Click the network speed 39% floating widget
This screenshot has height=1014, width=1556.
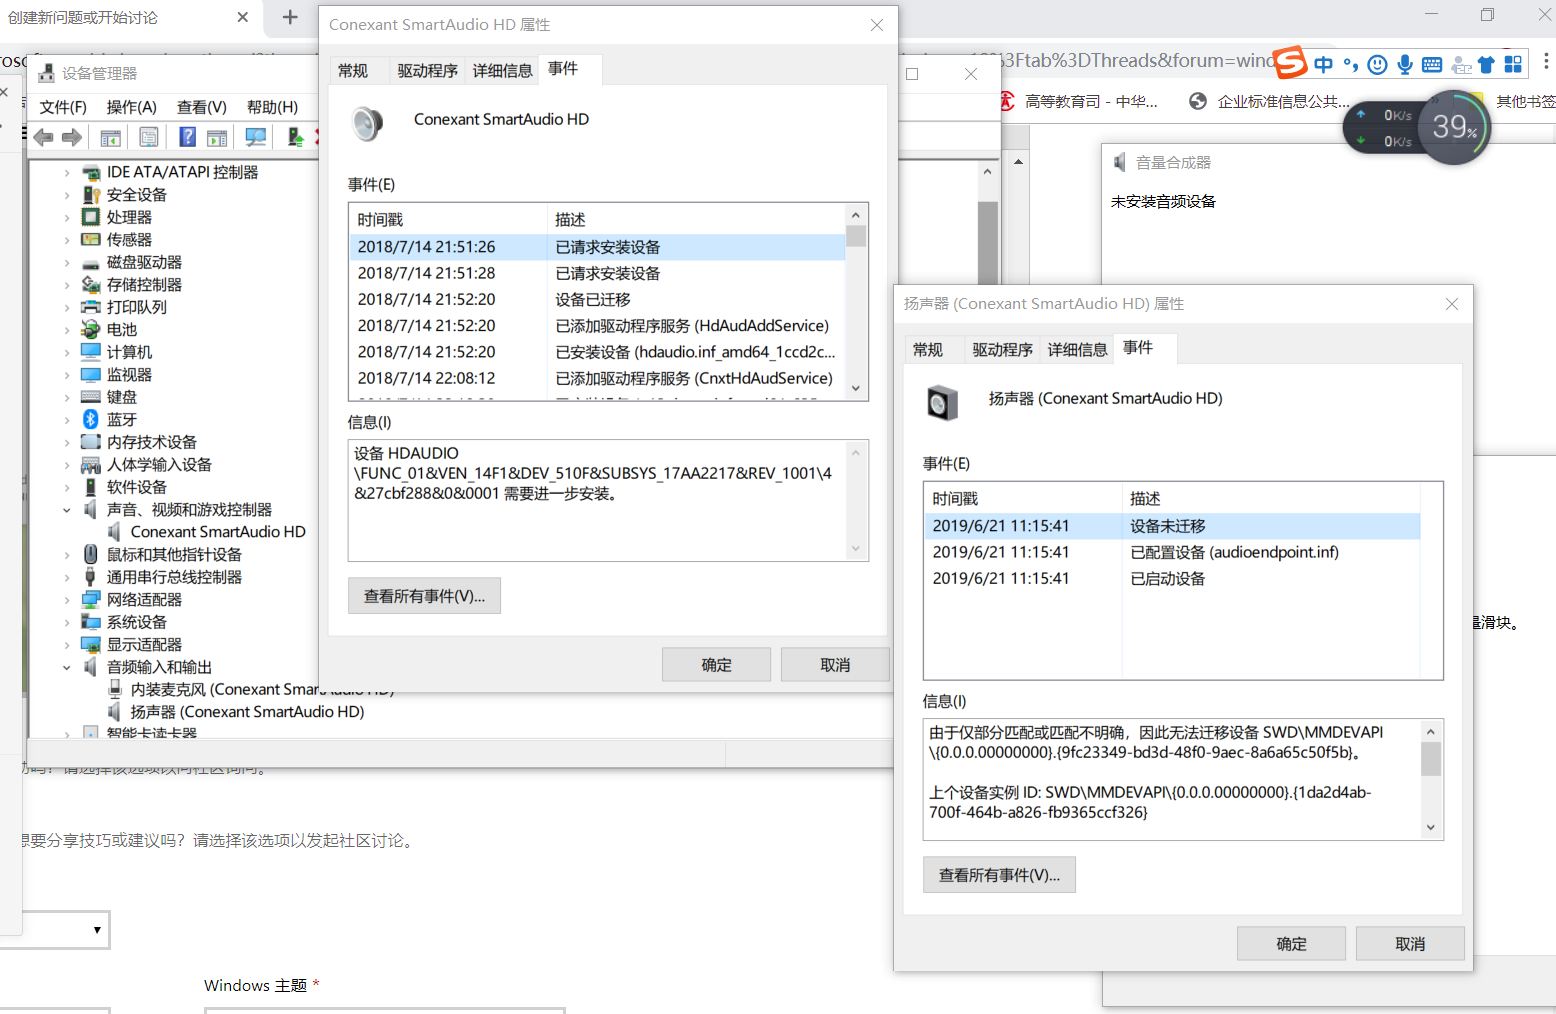click(1454, 127)
